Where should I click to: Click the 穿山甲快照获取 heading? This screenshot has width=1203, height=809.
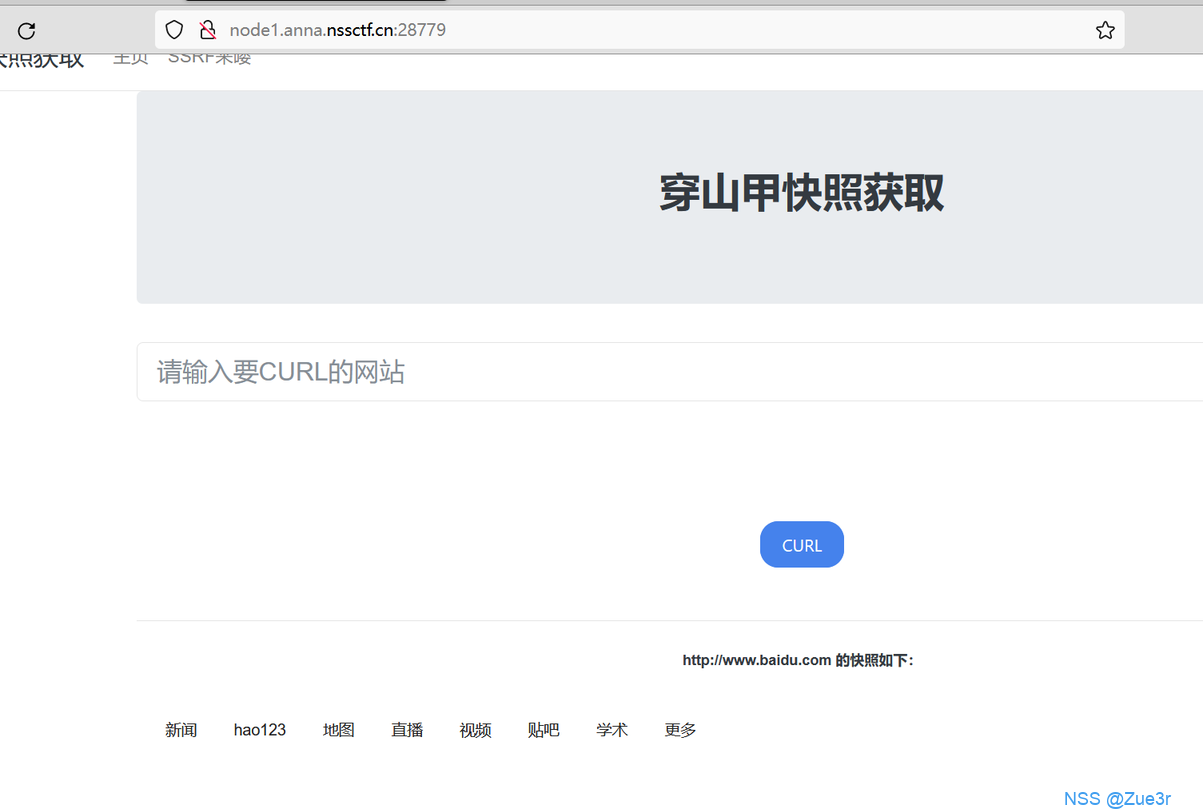tap(801, 193)
